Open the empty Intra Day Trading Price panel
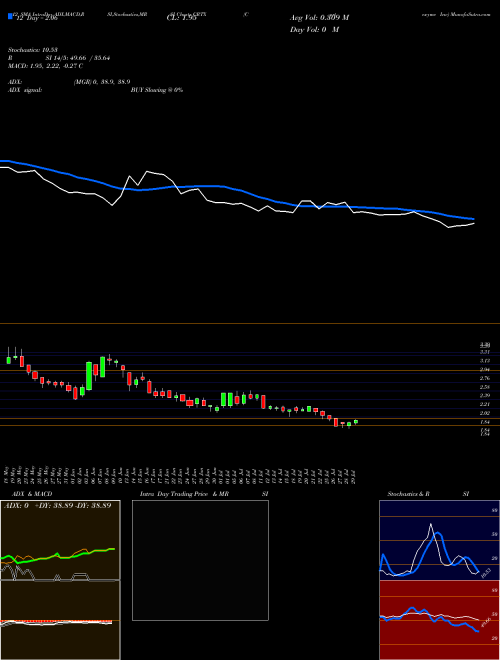 coord(200,560)
